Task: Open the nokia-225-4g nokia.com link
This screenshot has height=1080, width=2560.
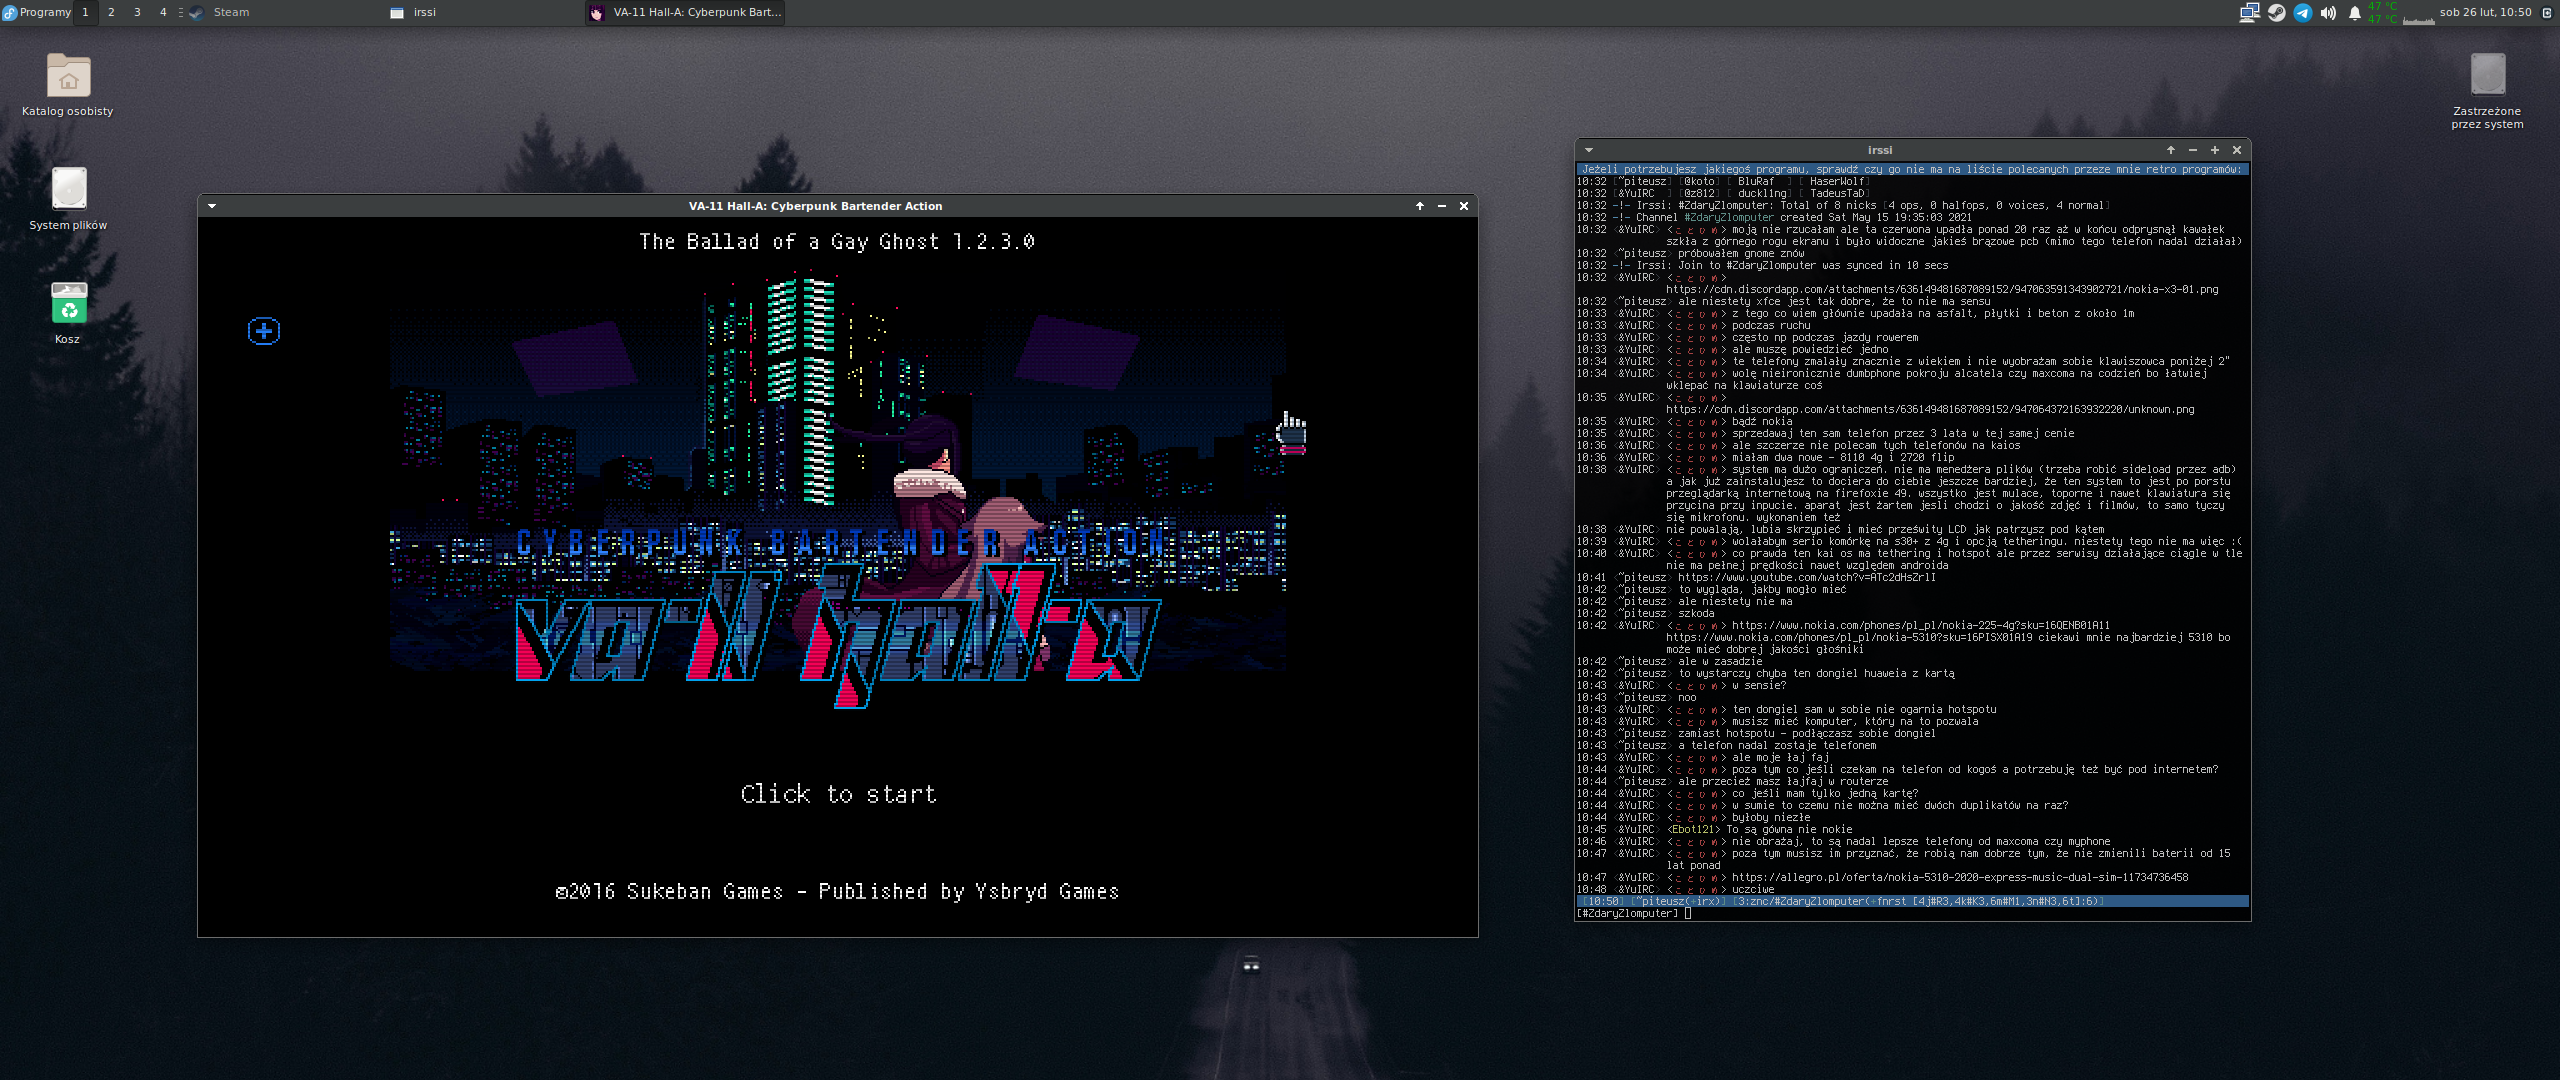Action: pyautogui.click(x=1920, y=626)
